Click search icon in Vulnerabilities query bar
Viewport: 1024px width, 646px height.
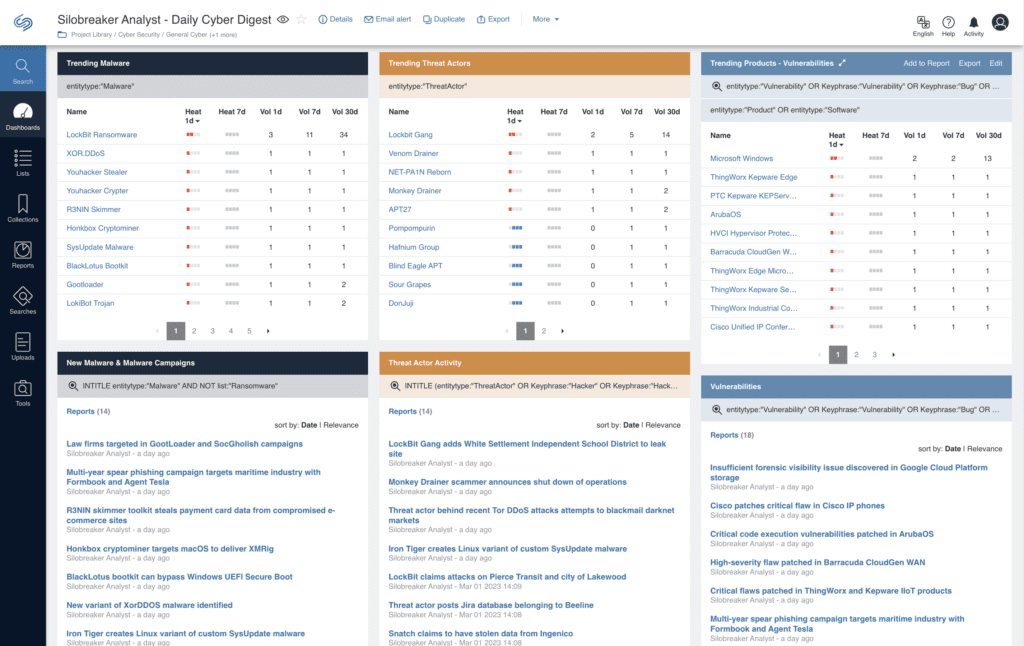(716, 410)
